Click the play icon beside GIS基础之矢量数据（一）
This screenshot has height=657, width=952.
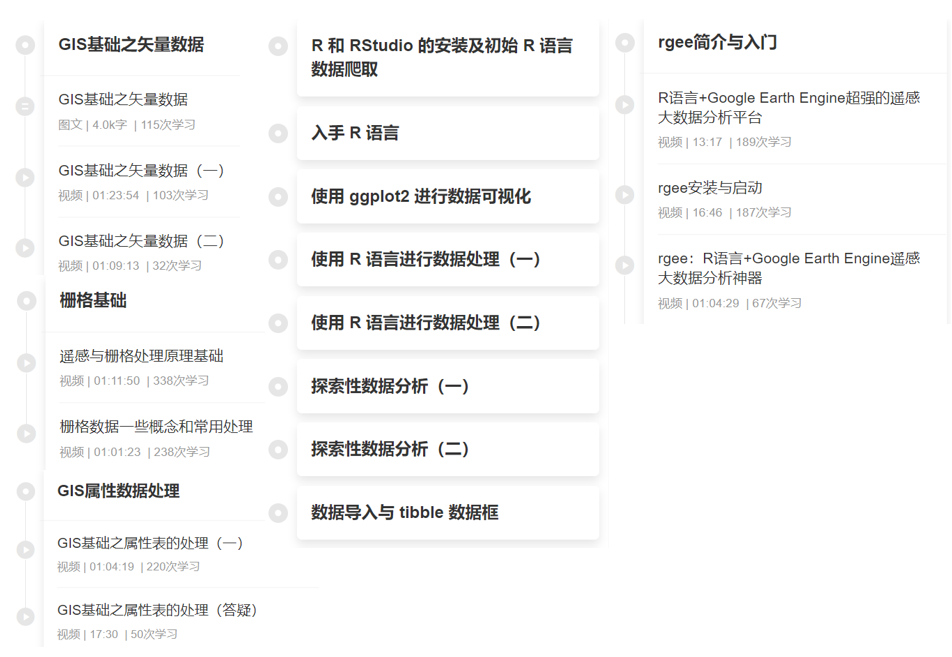[x=25, y=178]
